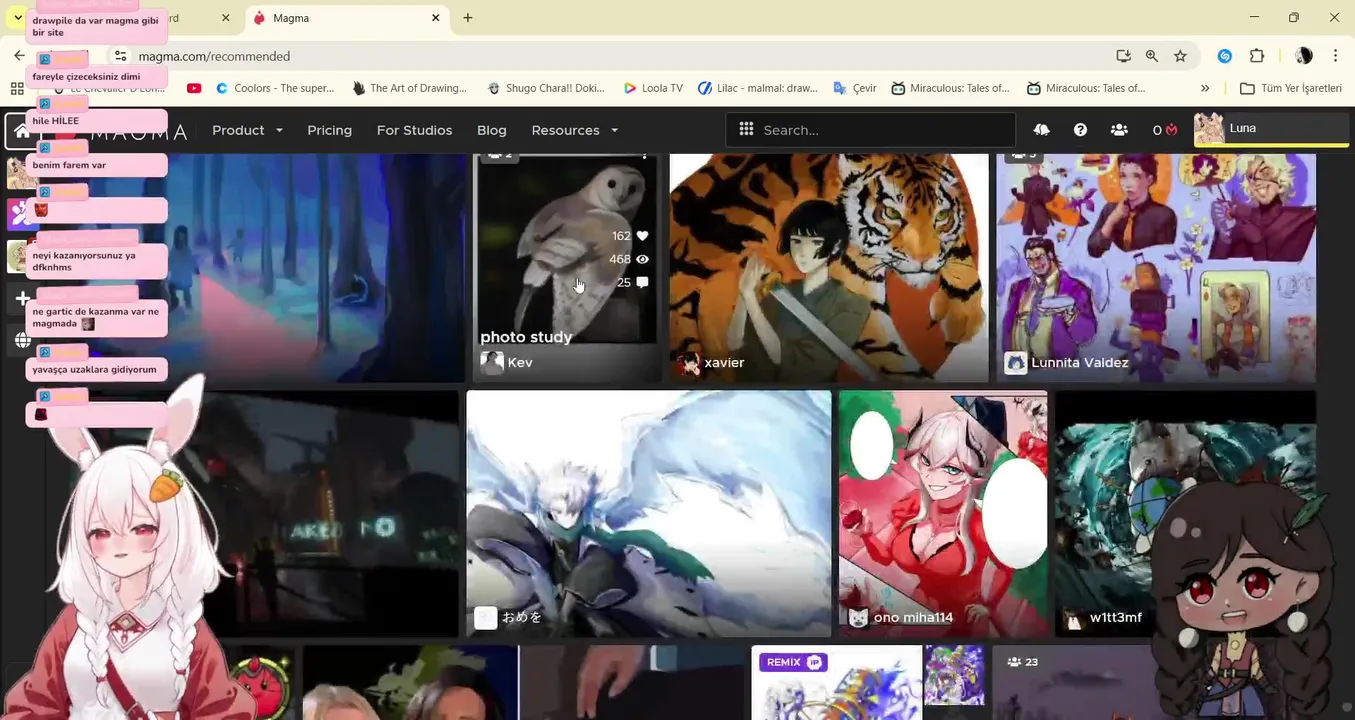Click Lunnita Valdez's avatar icon
Screen dimensions: 1355x720
1016,362
